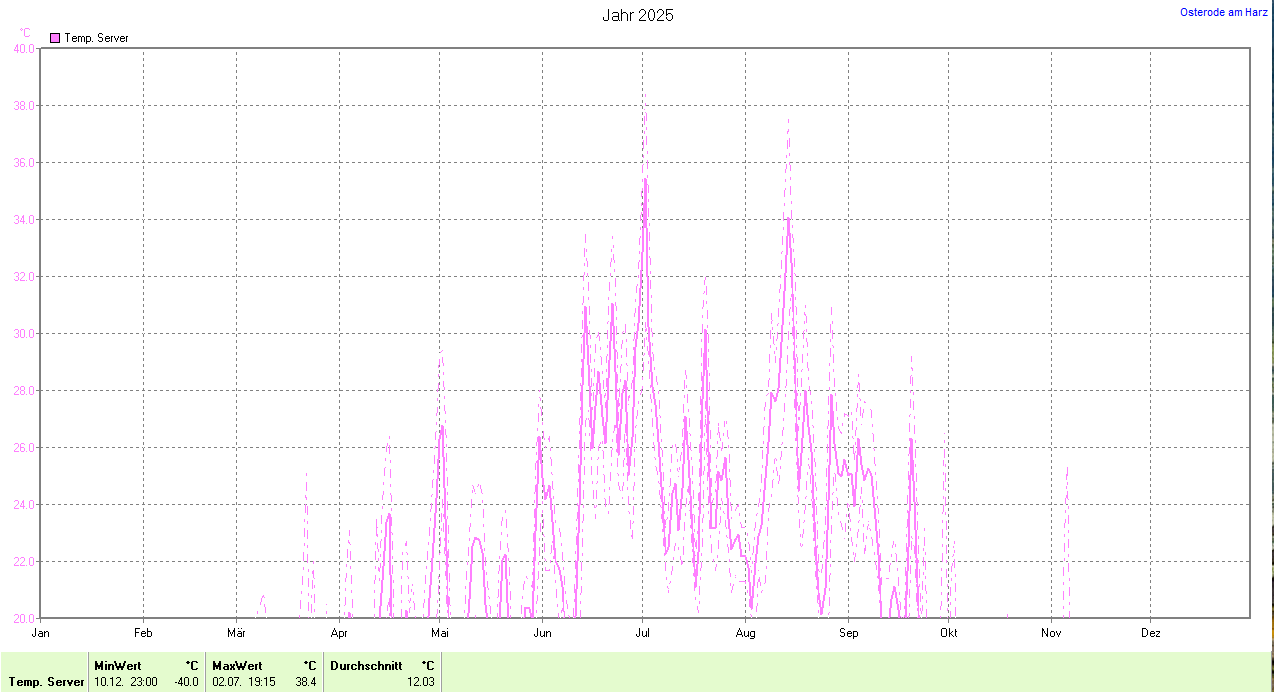
Task: Click the Dez month axis label
Action: (x=1151, y=633)
